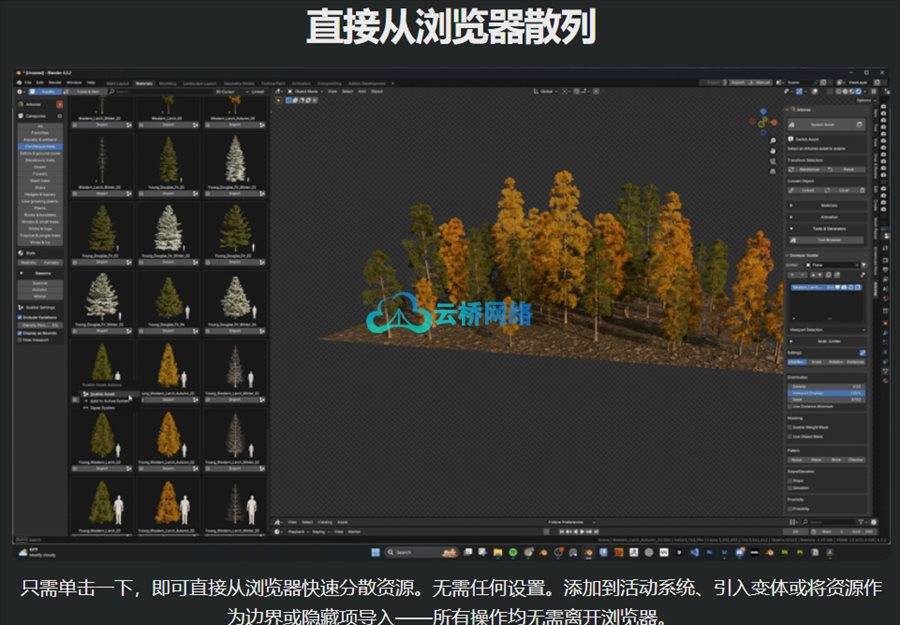Viewport: 900px width, 625px height.
Task: Click the red icon beside Arborea header
Action: coord(59,104)
